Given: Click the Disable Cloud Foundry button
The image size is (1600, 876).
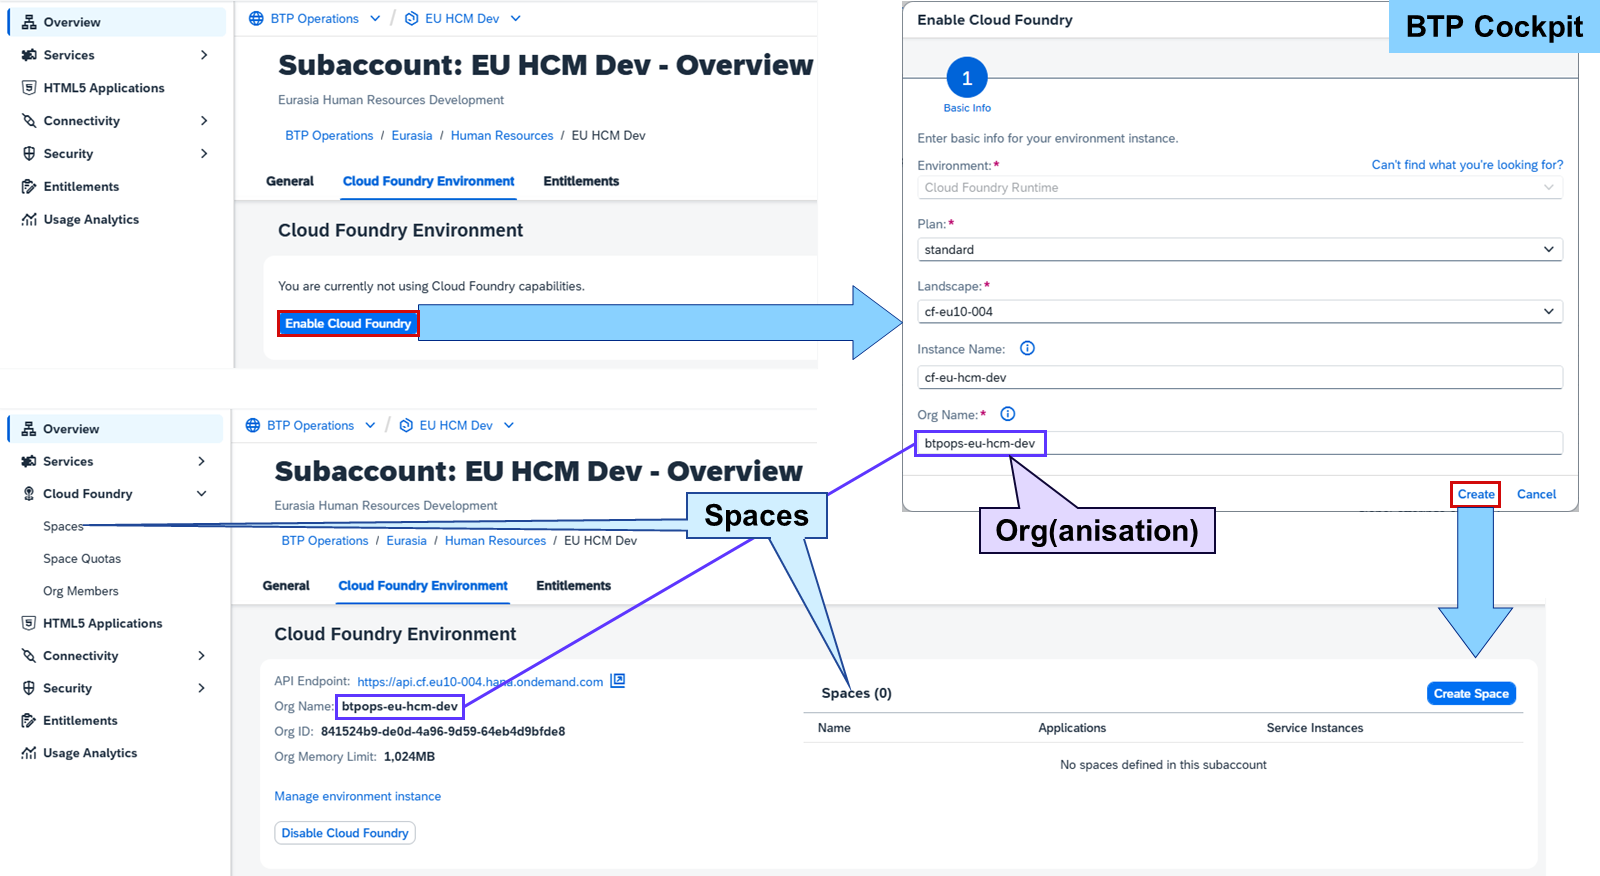Looking at the screenshot, I should [x=345, y=833].
